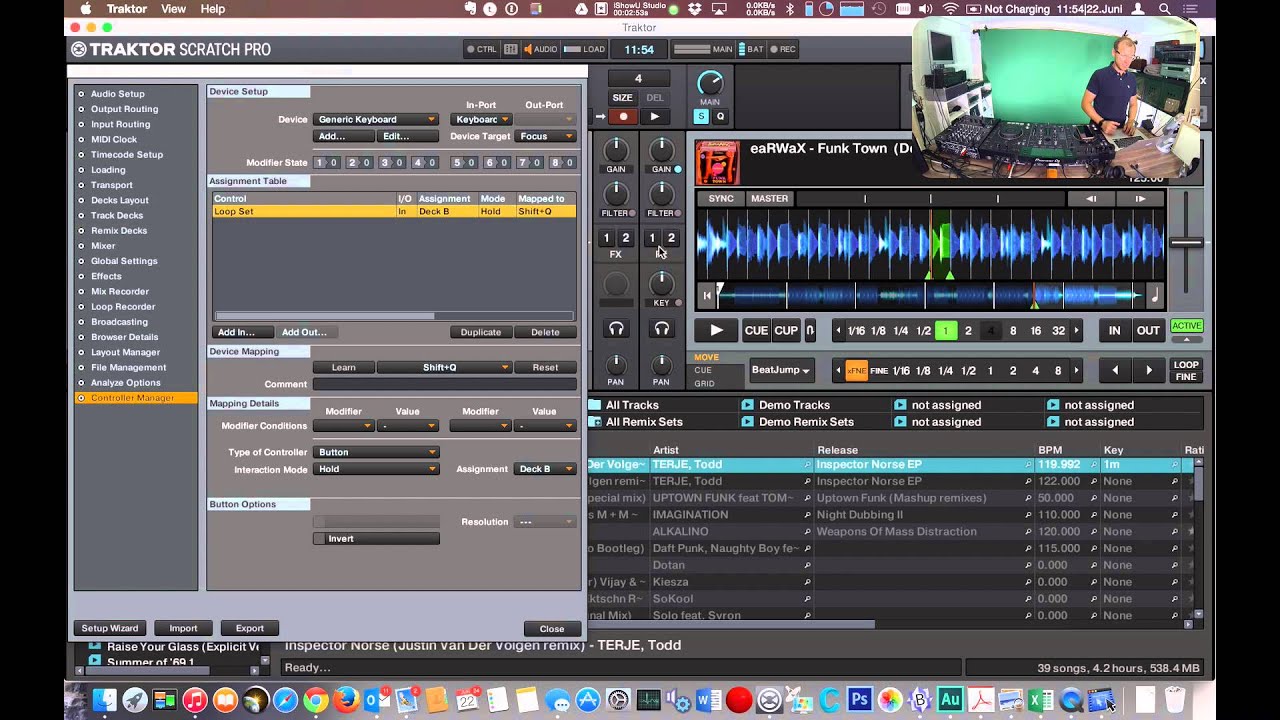This screenshot has height=720, width=1280.
Task: Click the note icon beside overview waveform
Action: [1154, 295]
